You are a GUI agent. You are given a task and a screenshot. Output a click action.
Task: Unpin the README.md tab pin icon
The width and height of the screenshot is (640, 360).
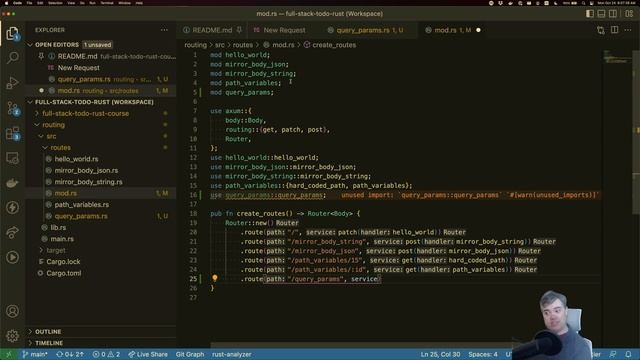(239, 30)
